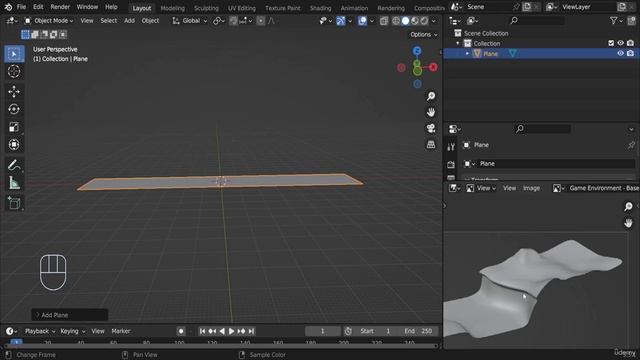Image resolution: width=640 pixels, height=360 pixels.
Task: Open the Tool properties tab icon
Action: [x=451, y=147]
